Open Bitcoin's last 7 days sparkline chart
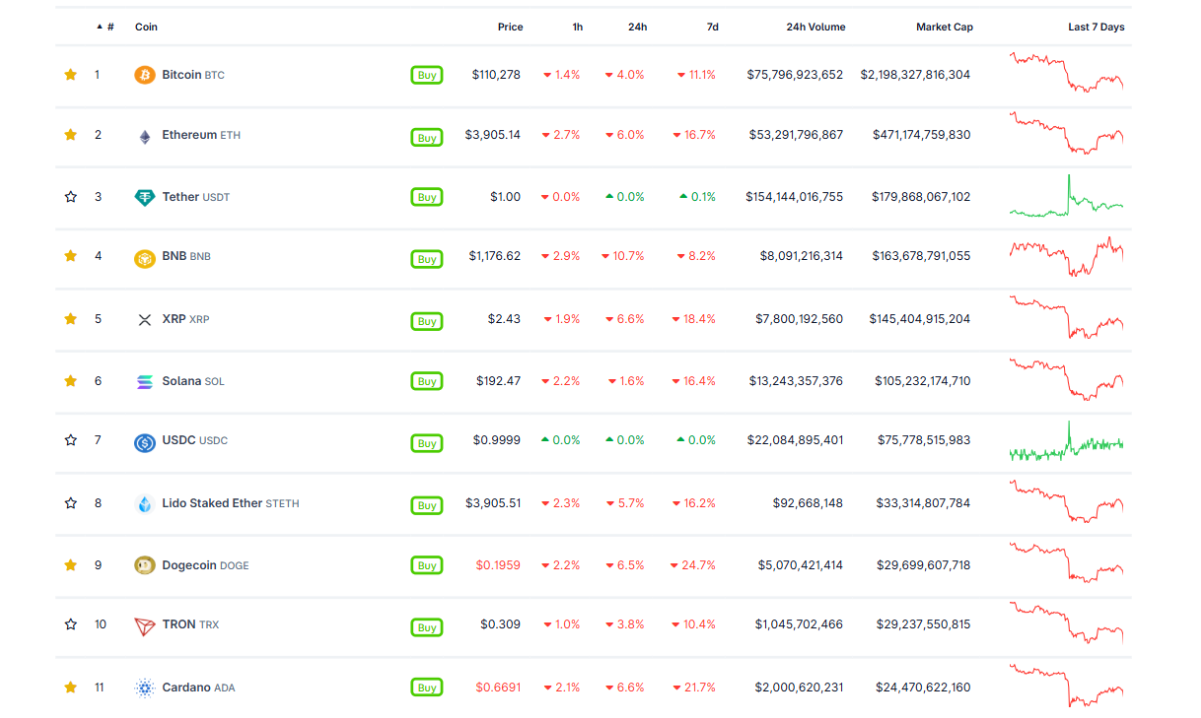 click(1066, 73)
